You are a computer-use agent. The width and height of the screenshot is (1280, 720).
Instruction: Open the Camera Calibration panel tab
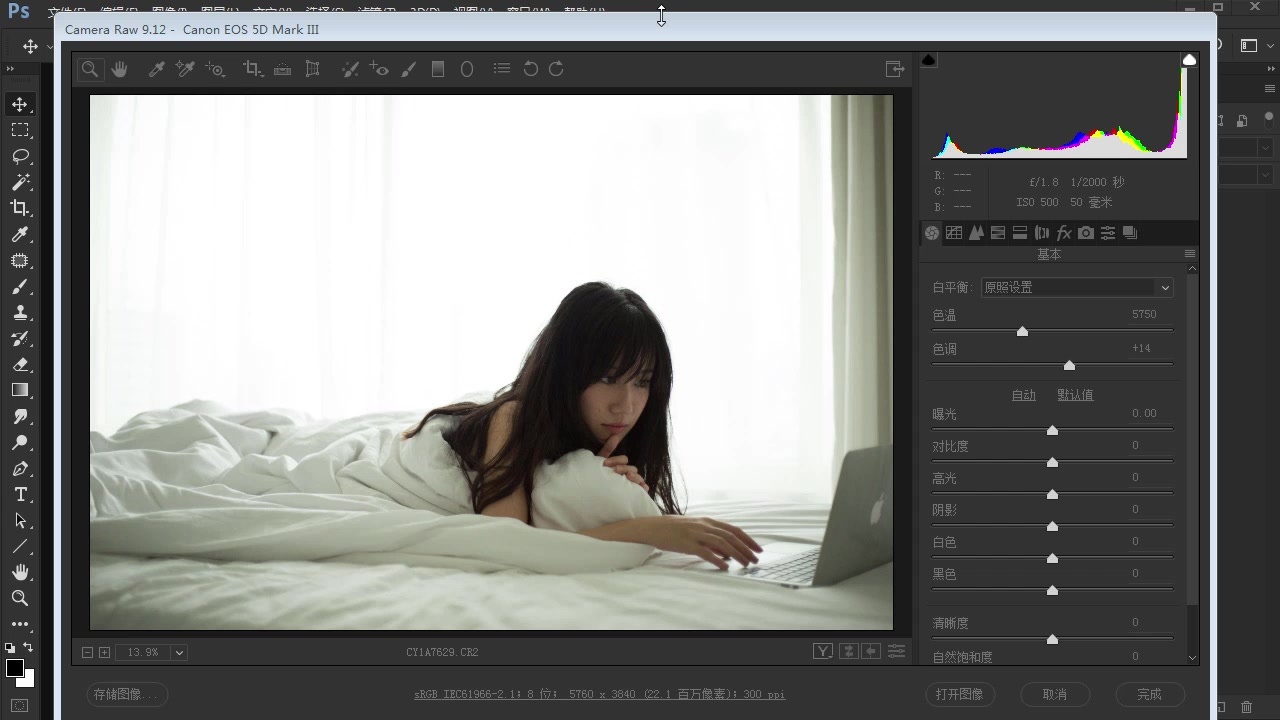[1086, 233]
